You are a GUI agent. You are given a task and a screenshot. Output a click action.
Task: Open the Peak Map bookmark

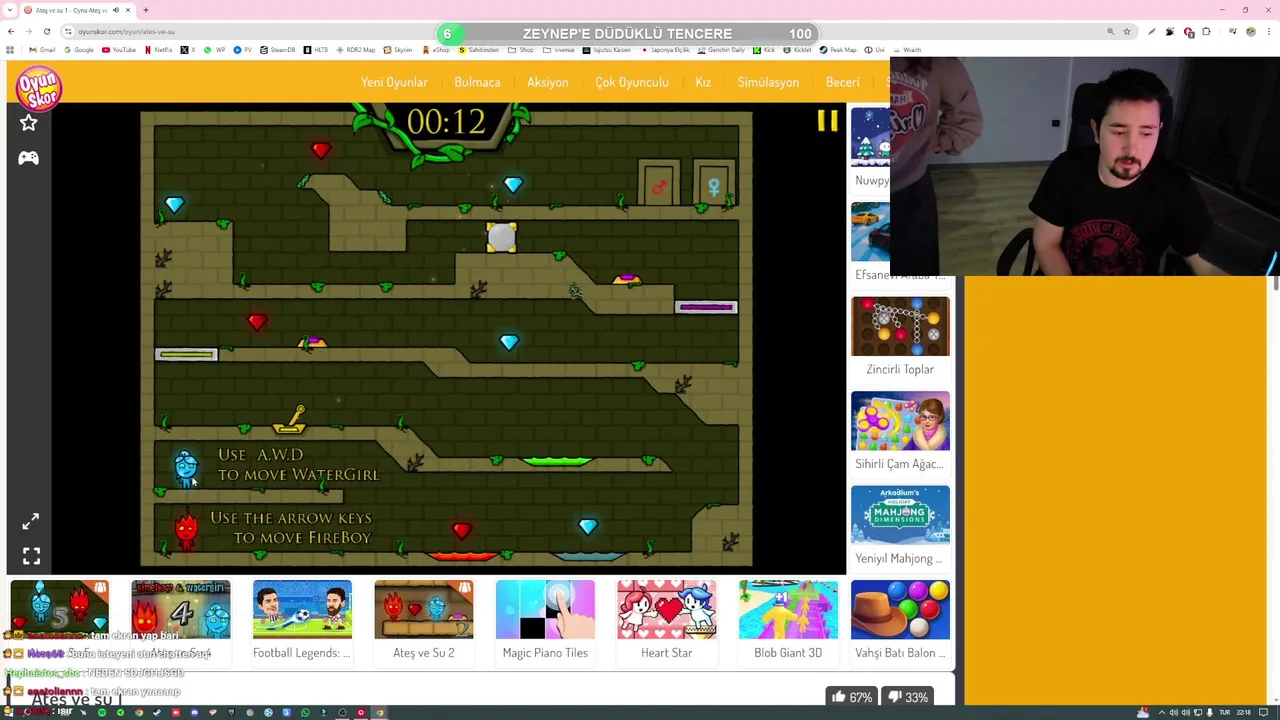[x=838, y=50]
